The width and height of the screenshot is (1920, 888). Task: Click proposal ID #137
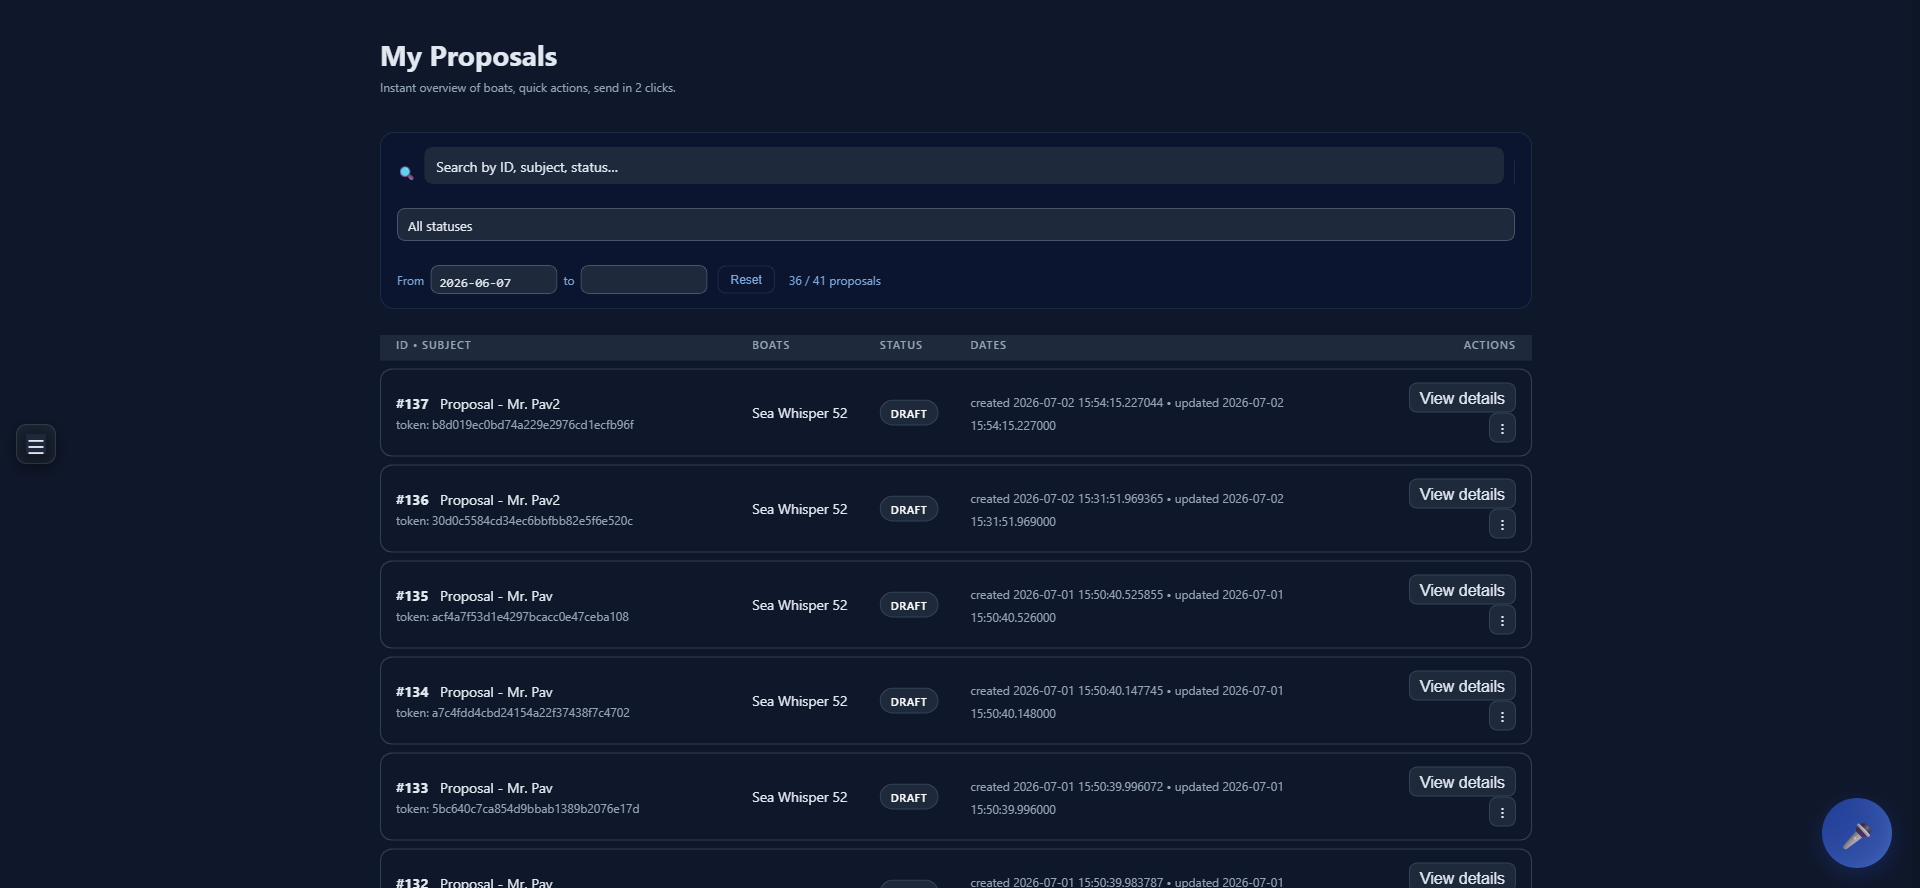pos(412,404)
